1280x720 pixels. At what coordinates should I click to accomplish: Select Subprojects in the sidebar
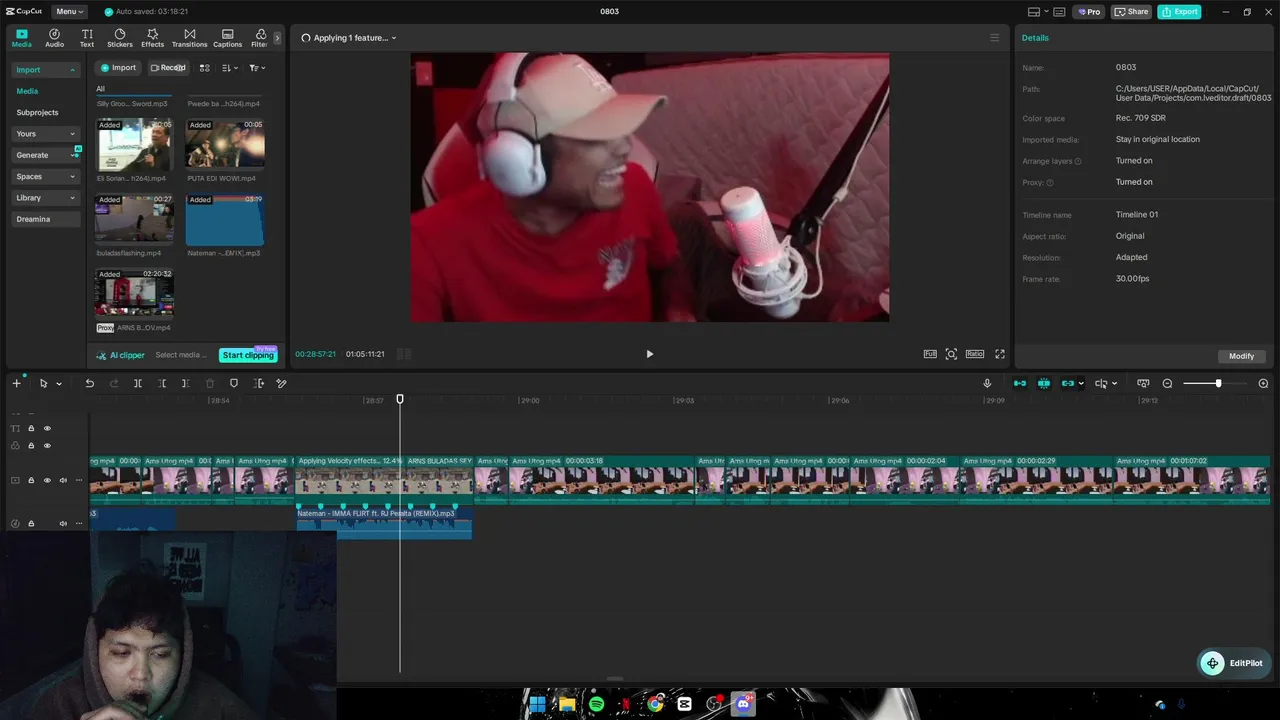tap(37, 113)
